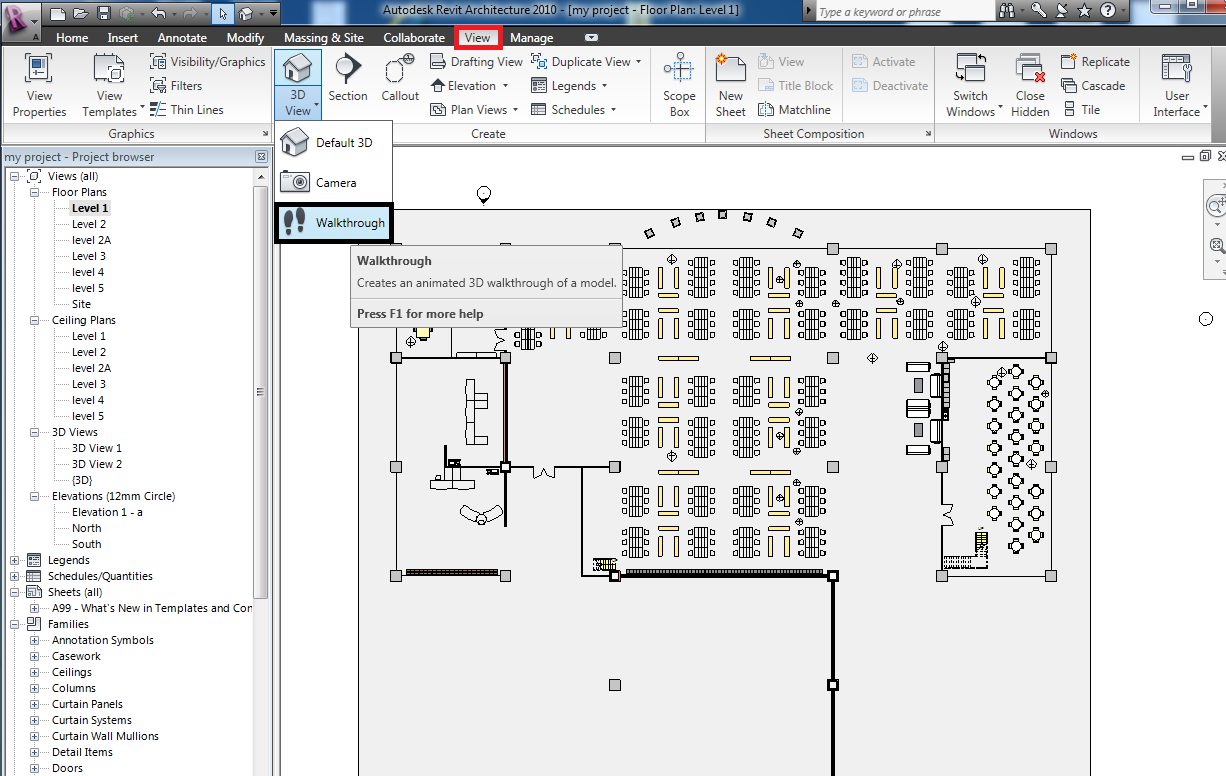
Task: Open the Plan Views dropdown
Action: click(x=474, y=110)
